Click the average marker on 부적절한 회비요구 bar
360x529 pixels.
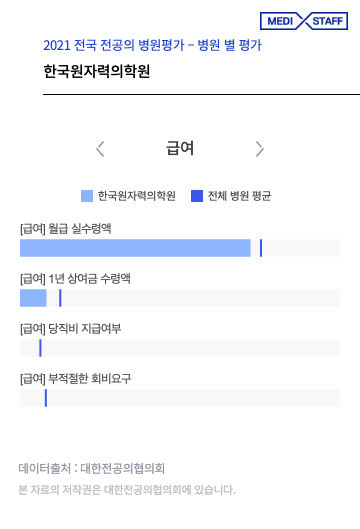click(x=46, y=398)
